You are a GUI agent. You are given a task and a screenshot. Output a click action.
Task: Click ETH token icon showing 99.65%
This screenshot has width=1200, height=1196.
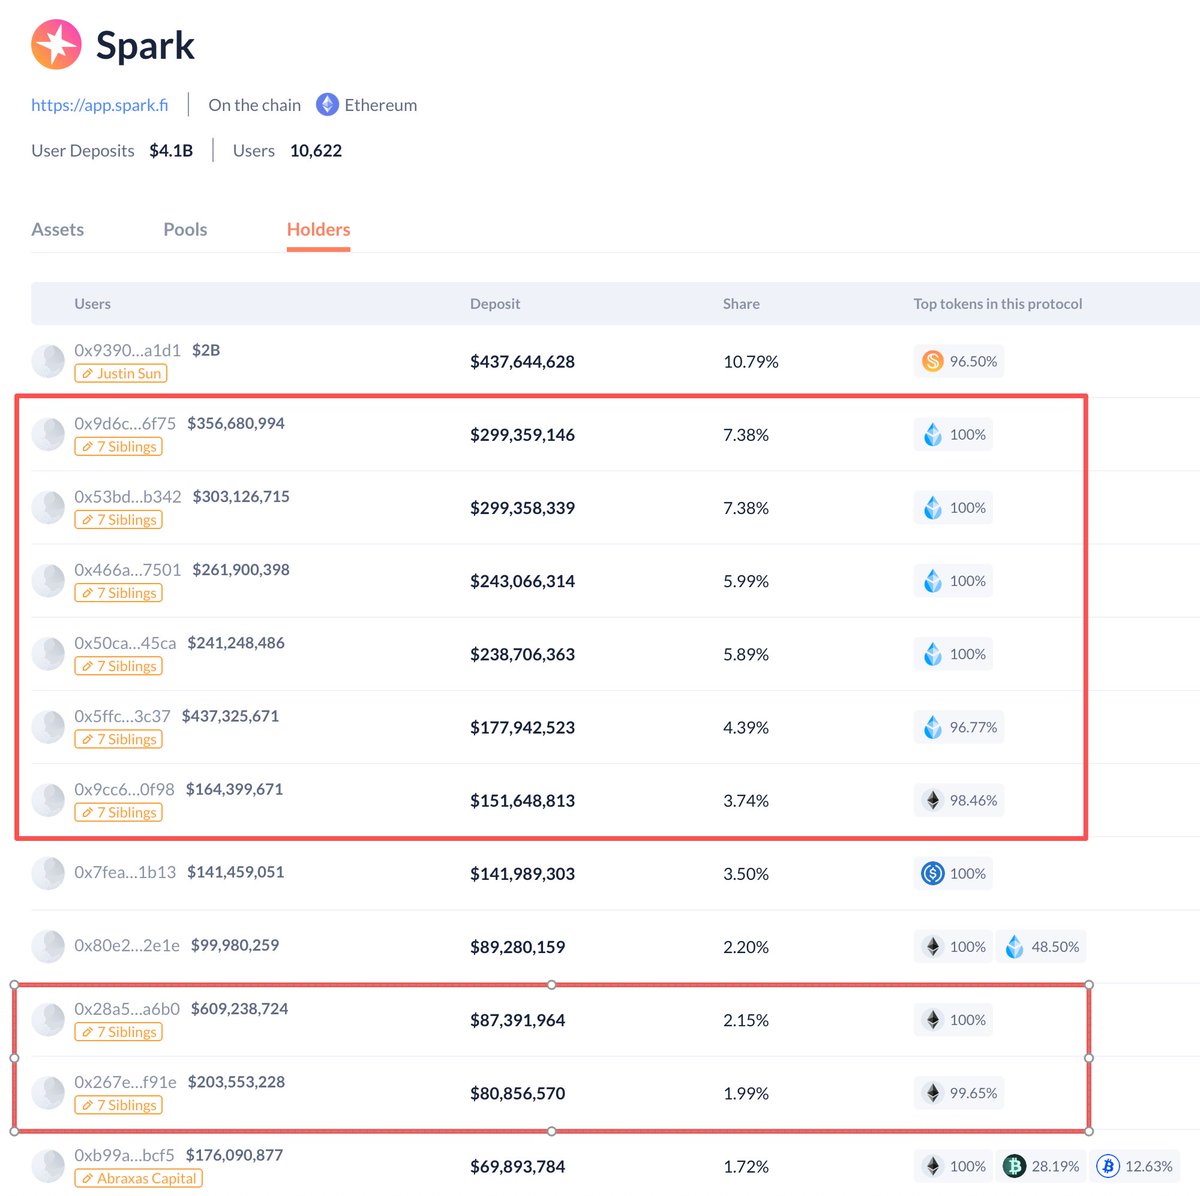pos(932,1092)
